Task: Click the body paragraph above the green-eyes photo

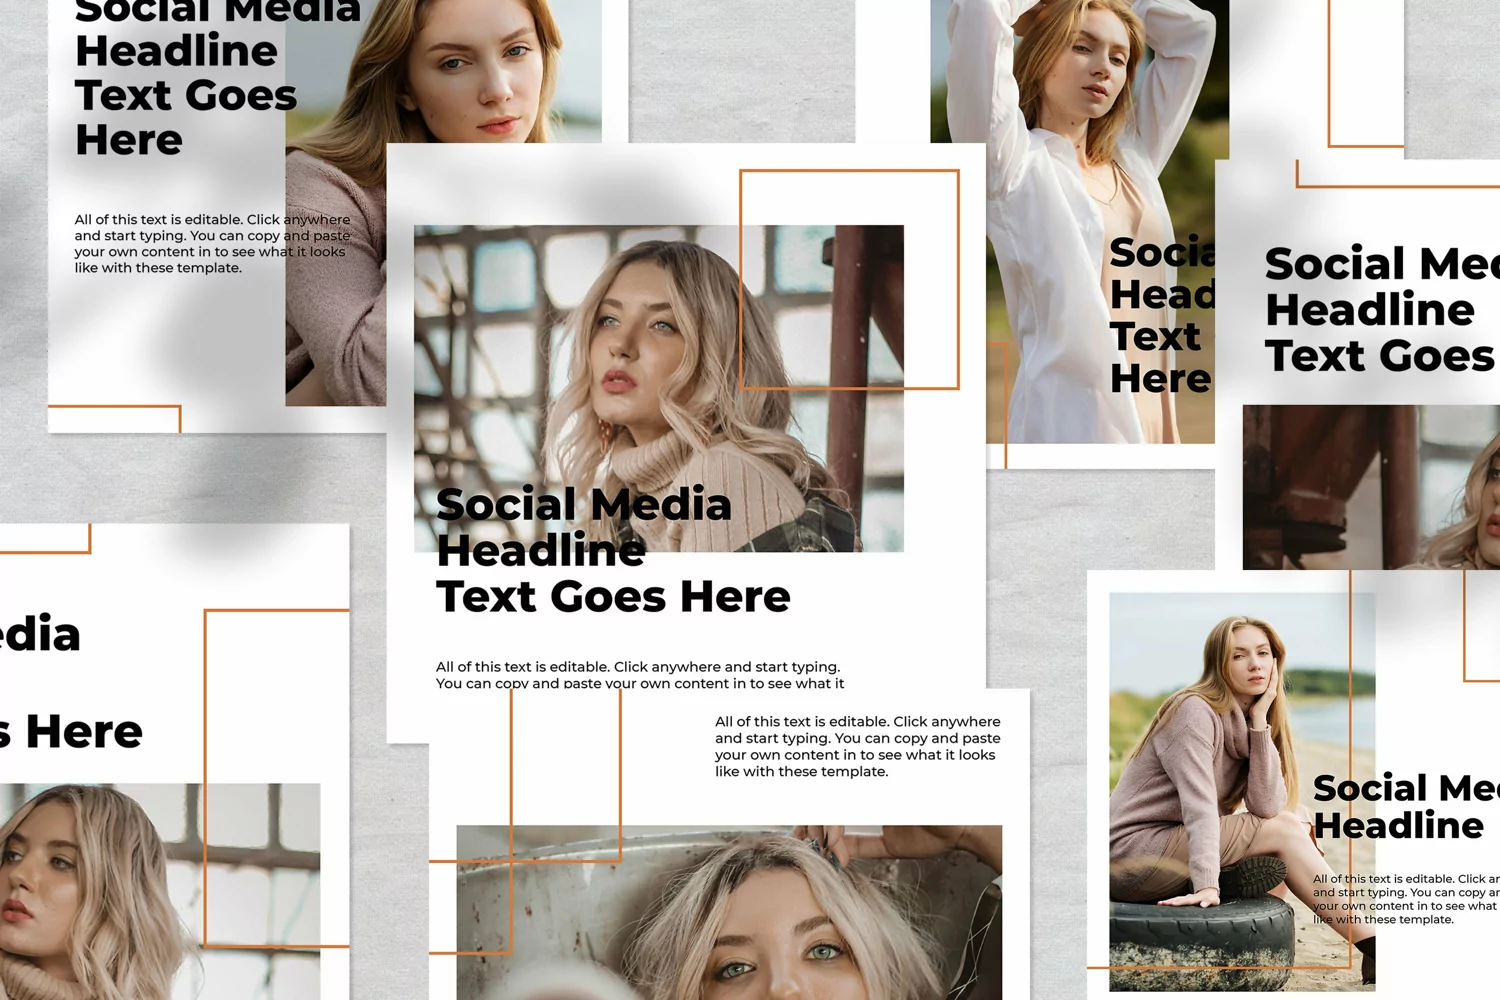Action: coord(858,746)
